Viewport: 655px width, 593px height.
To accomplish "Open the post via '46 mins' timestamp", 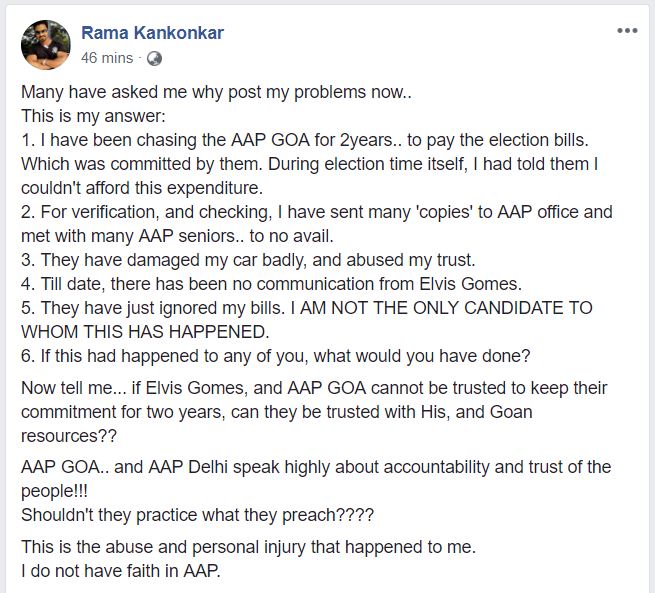I will (107, 58).
